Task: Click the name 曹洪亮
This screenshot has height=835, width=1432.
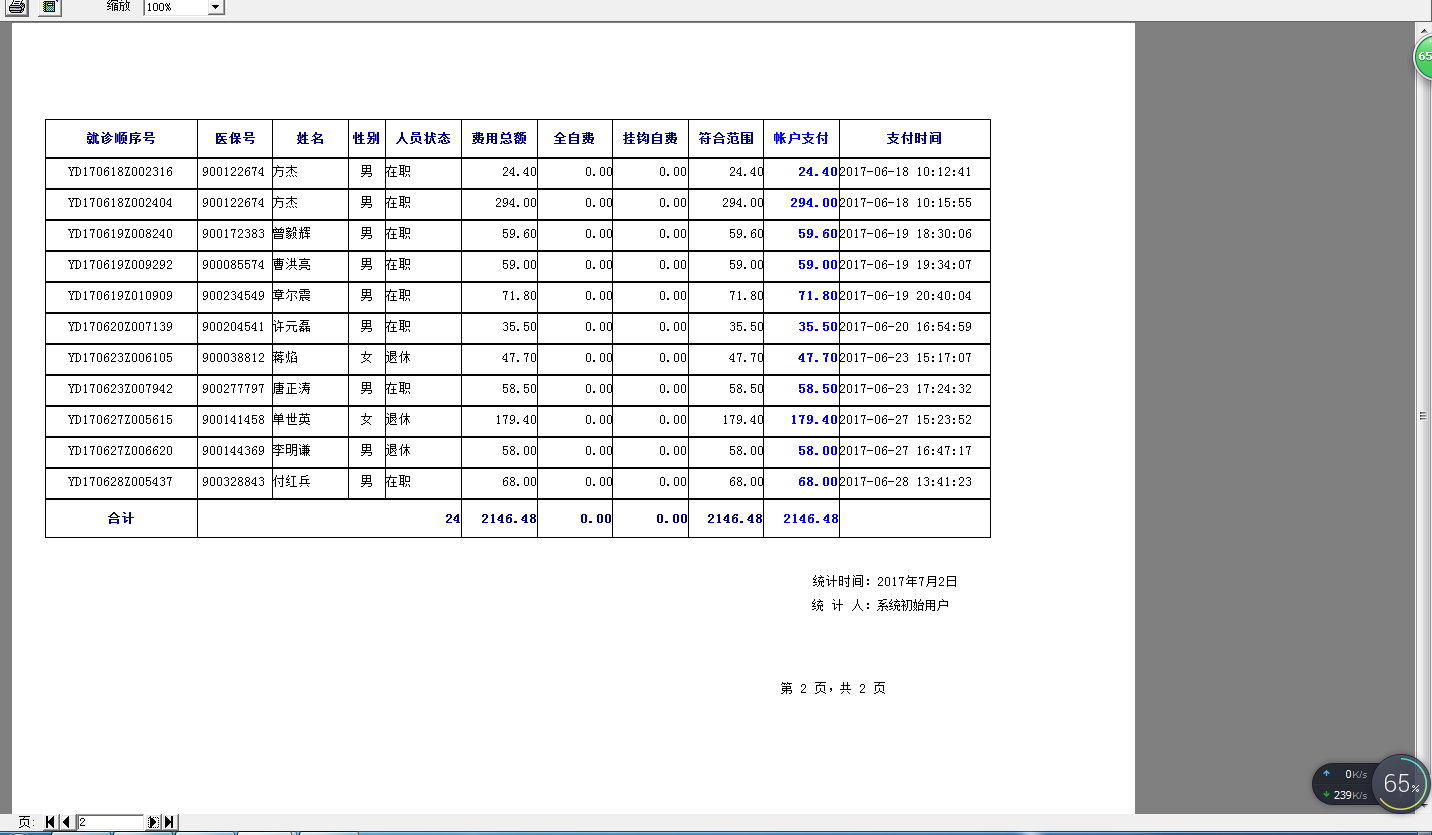Action: click(x=291, y=265)
